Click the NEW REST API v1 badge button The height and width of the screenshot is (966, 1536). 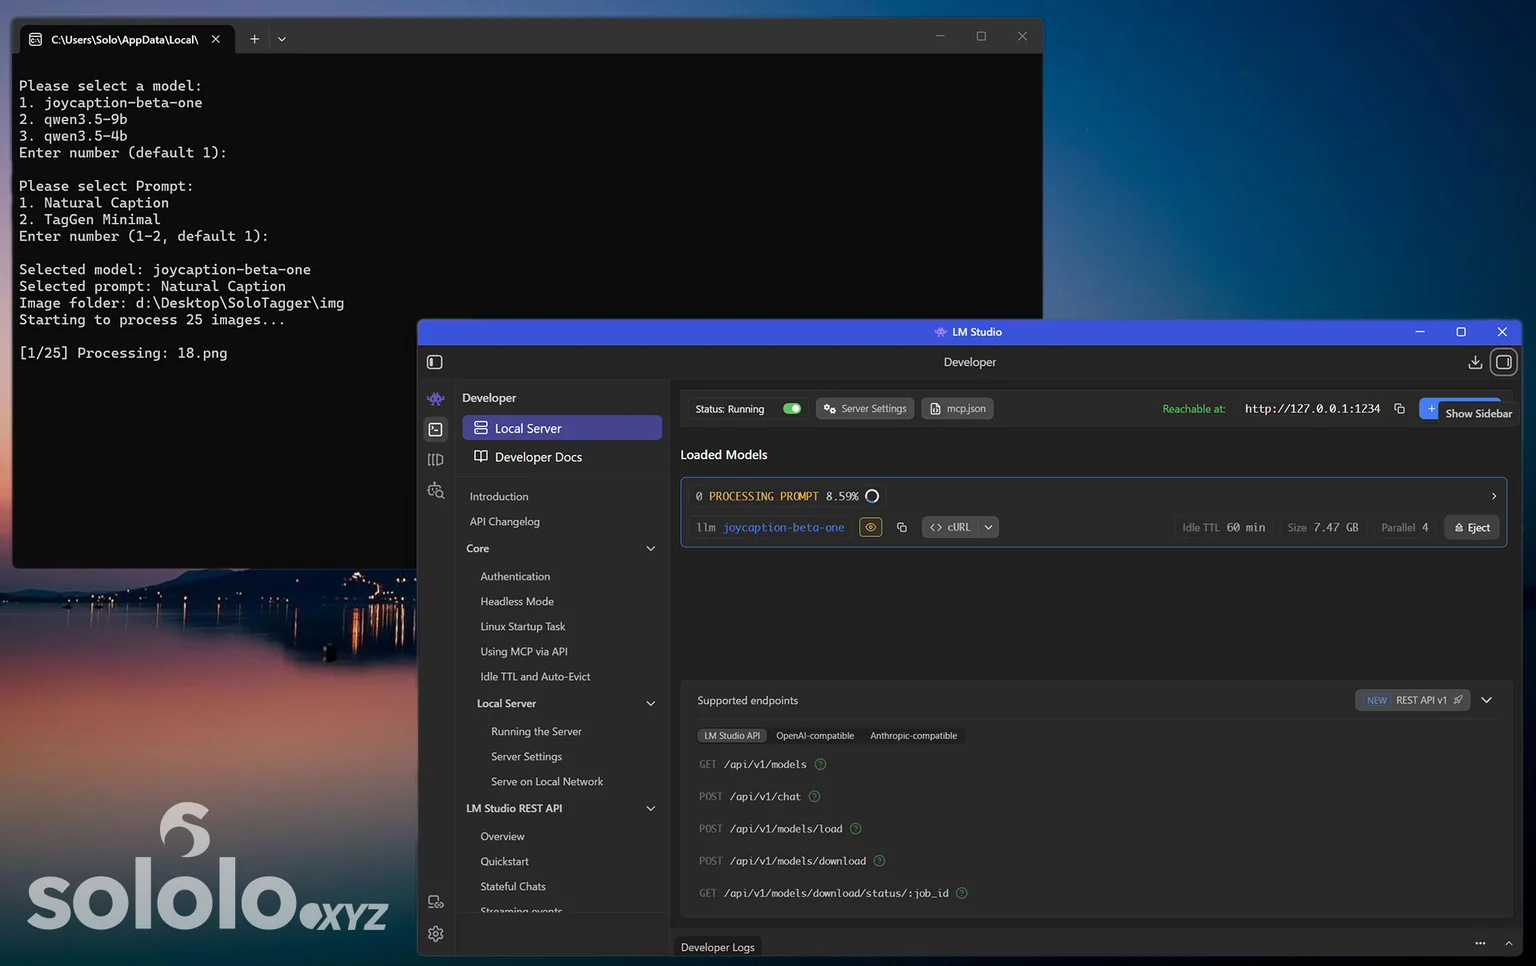pyautogui.click(x=1413, y=700)
